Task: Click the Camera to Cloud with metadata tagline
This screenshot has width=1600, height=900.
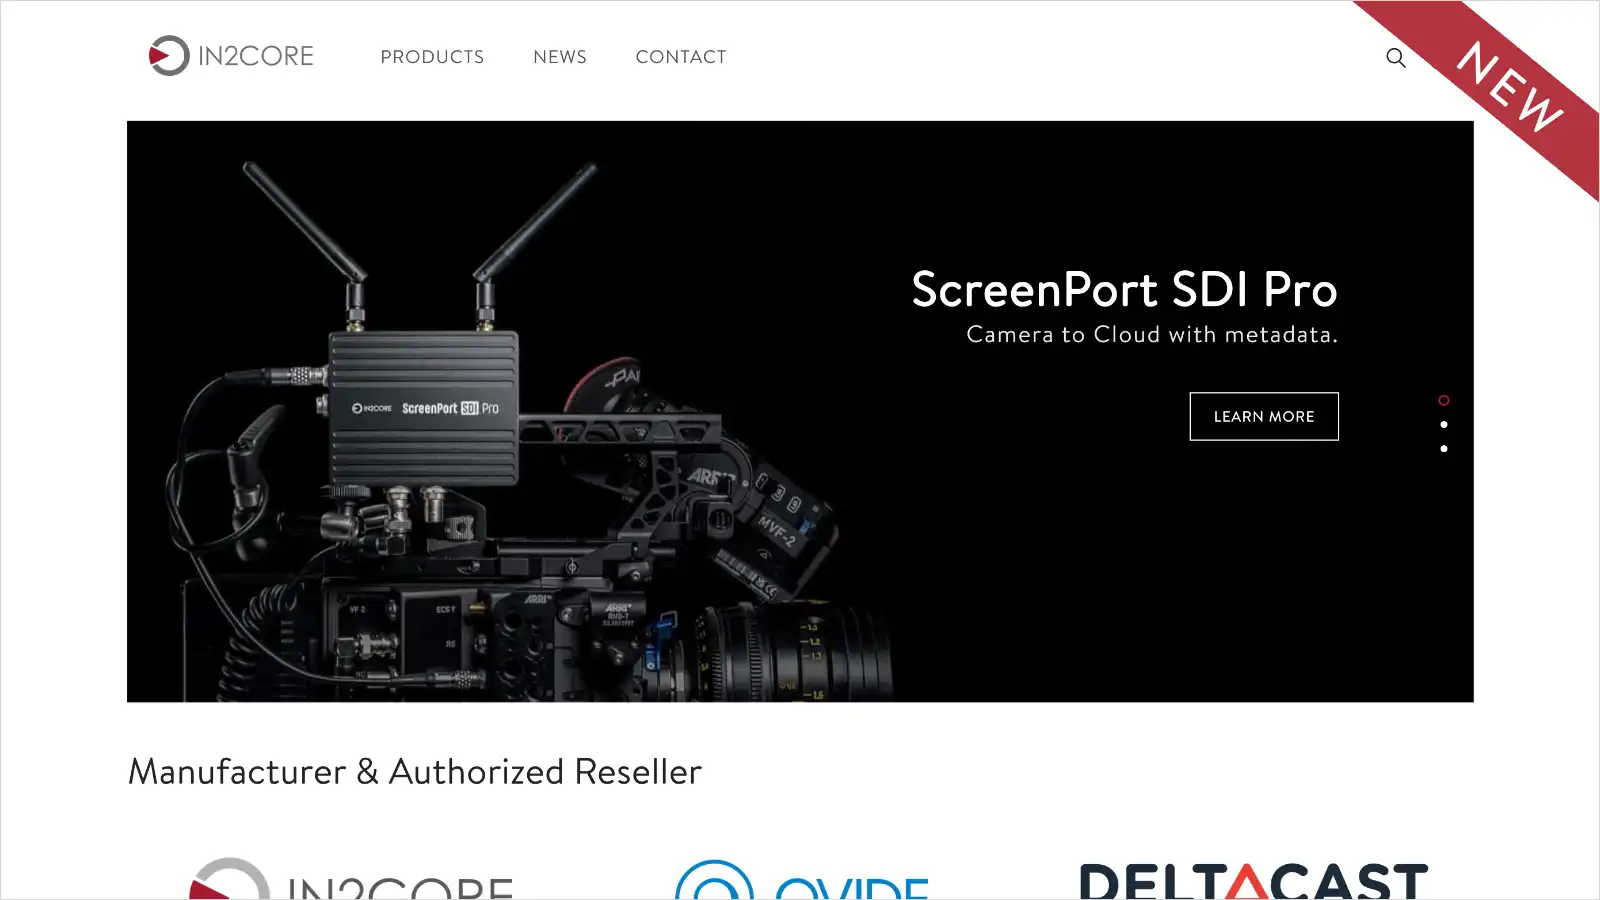Action: click(1151, 335)
